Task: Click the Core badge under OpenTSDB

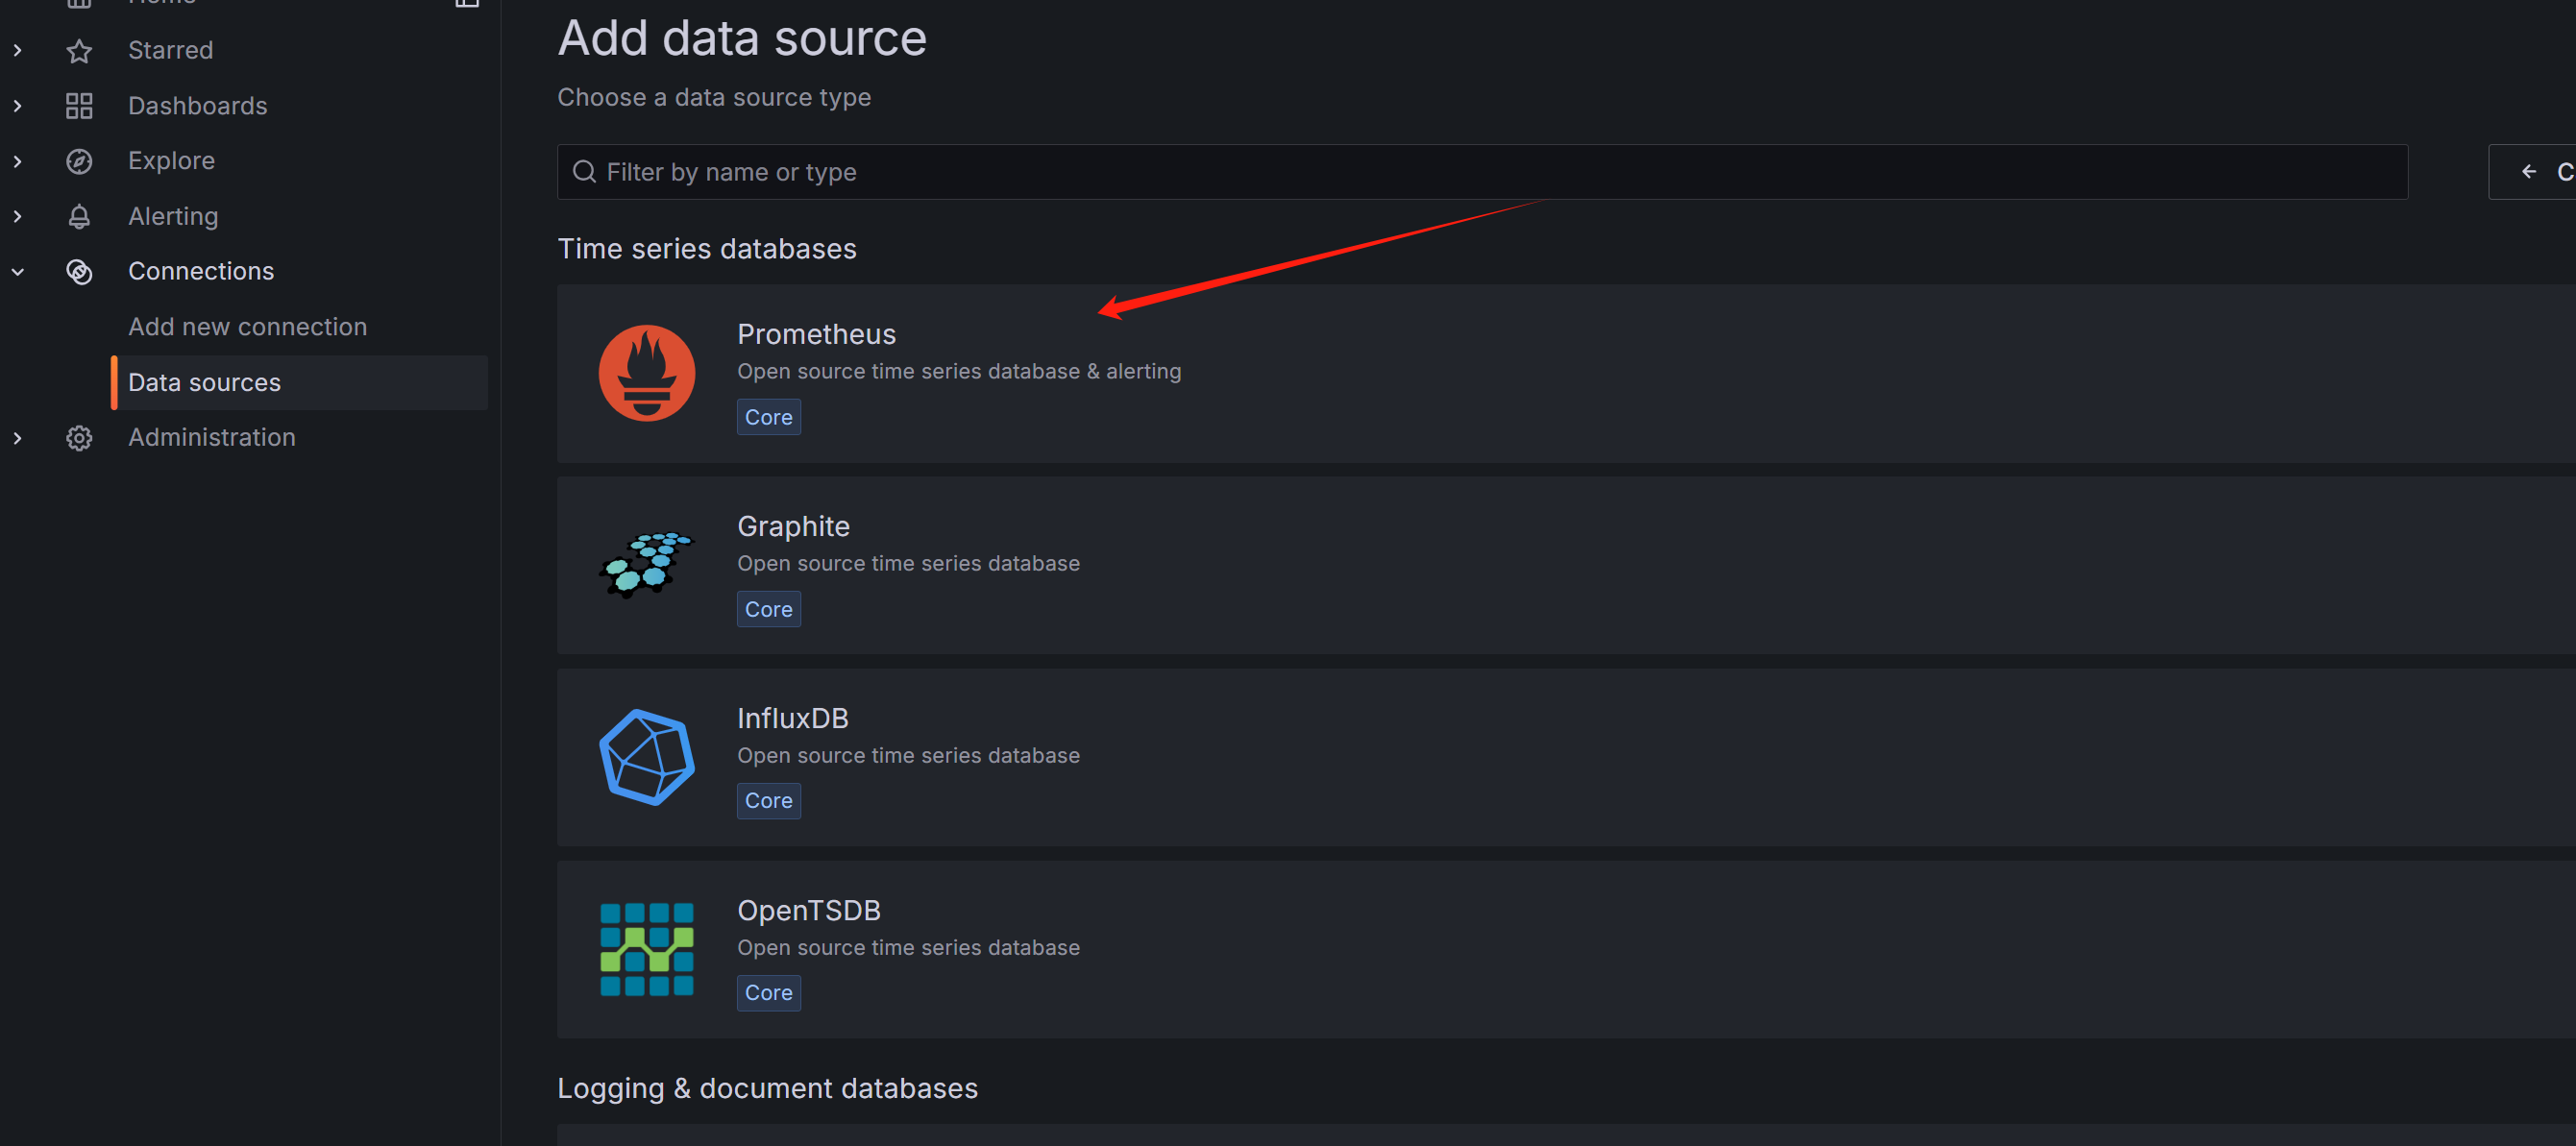Action: point(768,992)
